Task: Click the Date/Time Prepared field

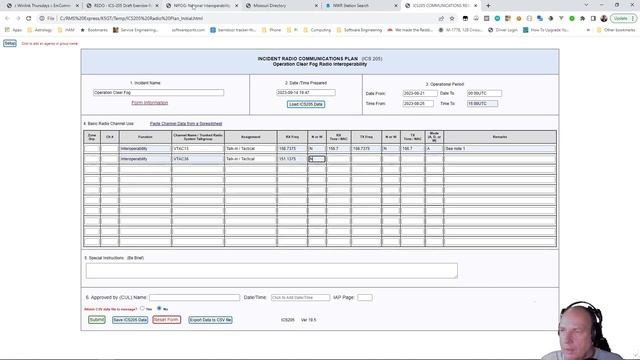Action: pyautogui.click(x=306, y=93)
